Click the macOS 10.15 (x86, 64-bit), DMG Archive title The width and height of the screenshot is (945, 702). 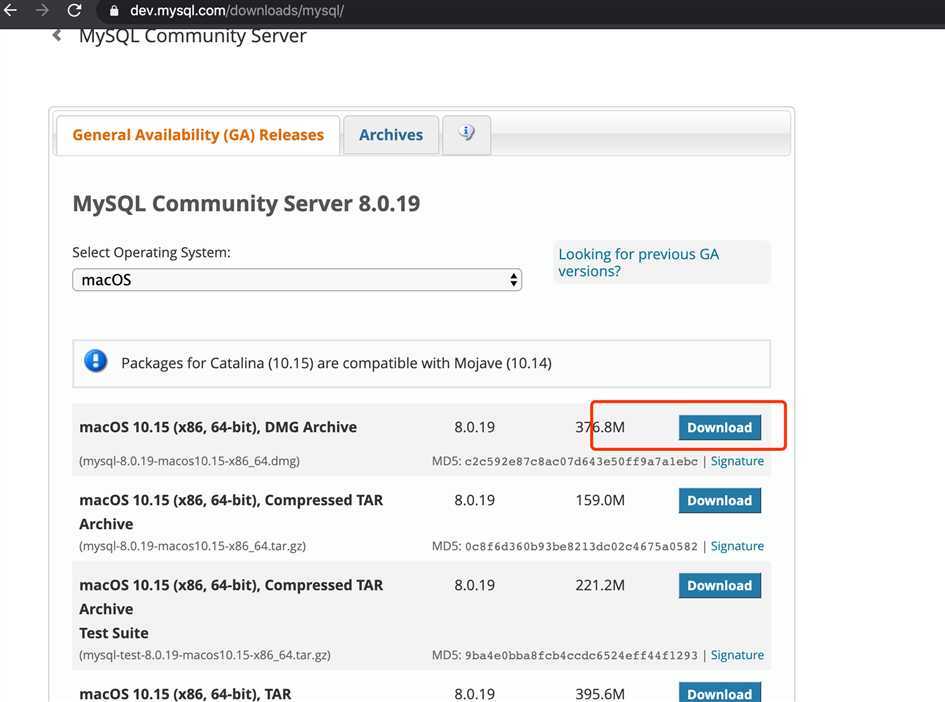pyautogui.click(x=218, y=427)
